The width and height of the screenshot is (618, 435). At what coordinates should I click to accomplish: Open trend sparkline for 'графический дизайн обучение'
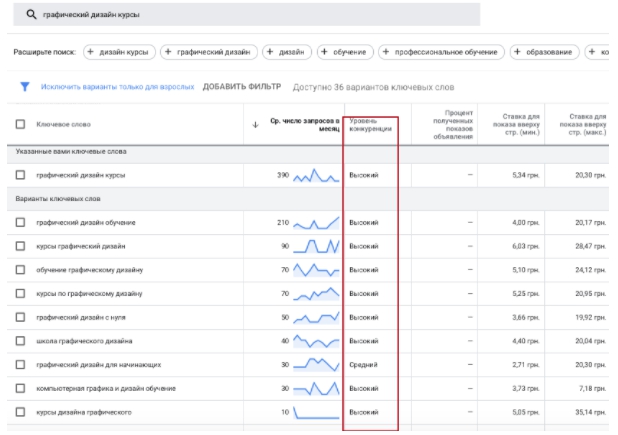pyautogui.click(x=316, y=223)
